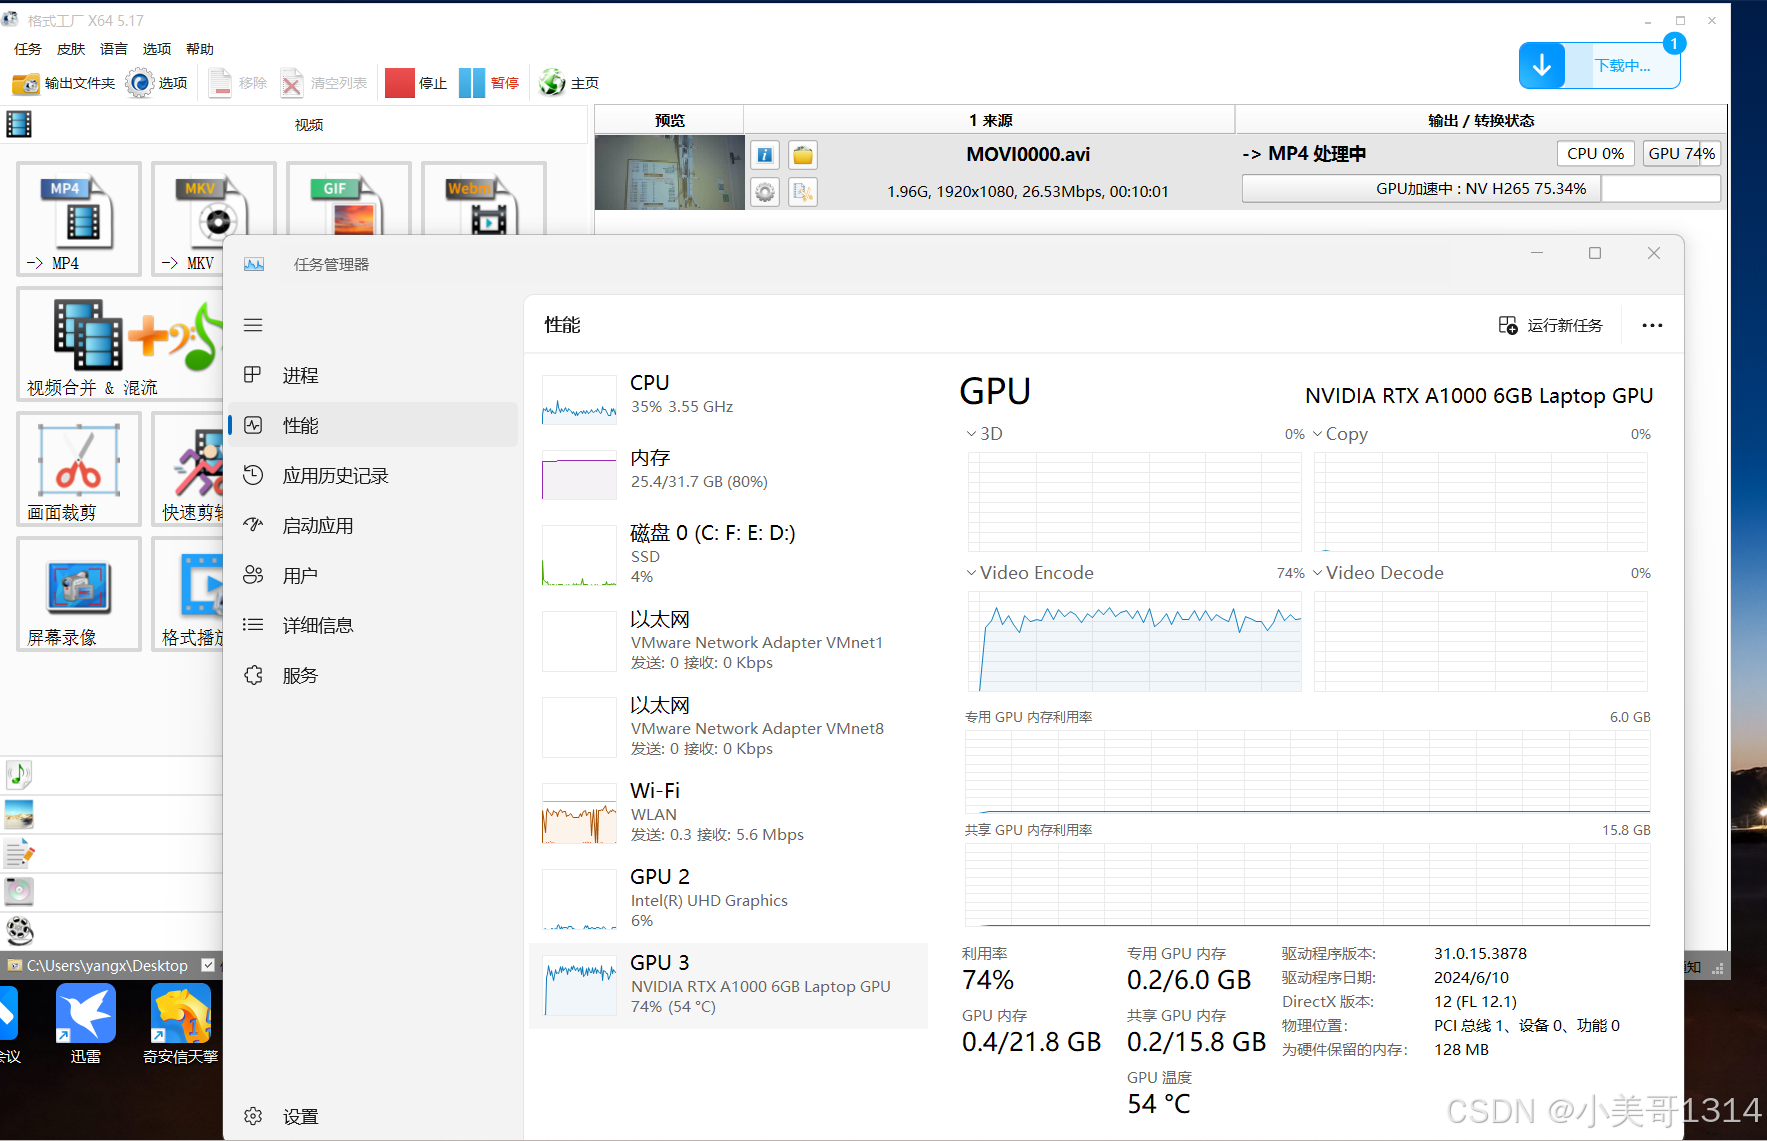The width and height of the screenshot is (1767, 1141).
Task: Open the ROM/disc category in Format Factory sidebar
Action: 19,891
